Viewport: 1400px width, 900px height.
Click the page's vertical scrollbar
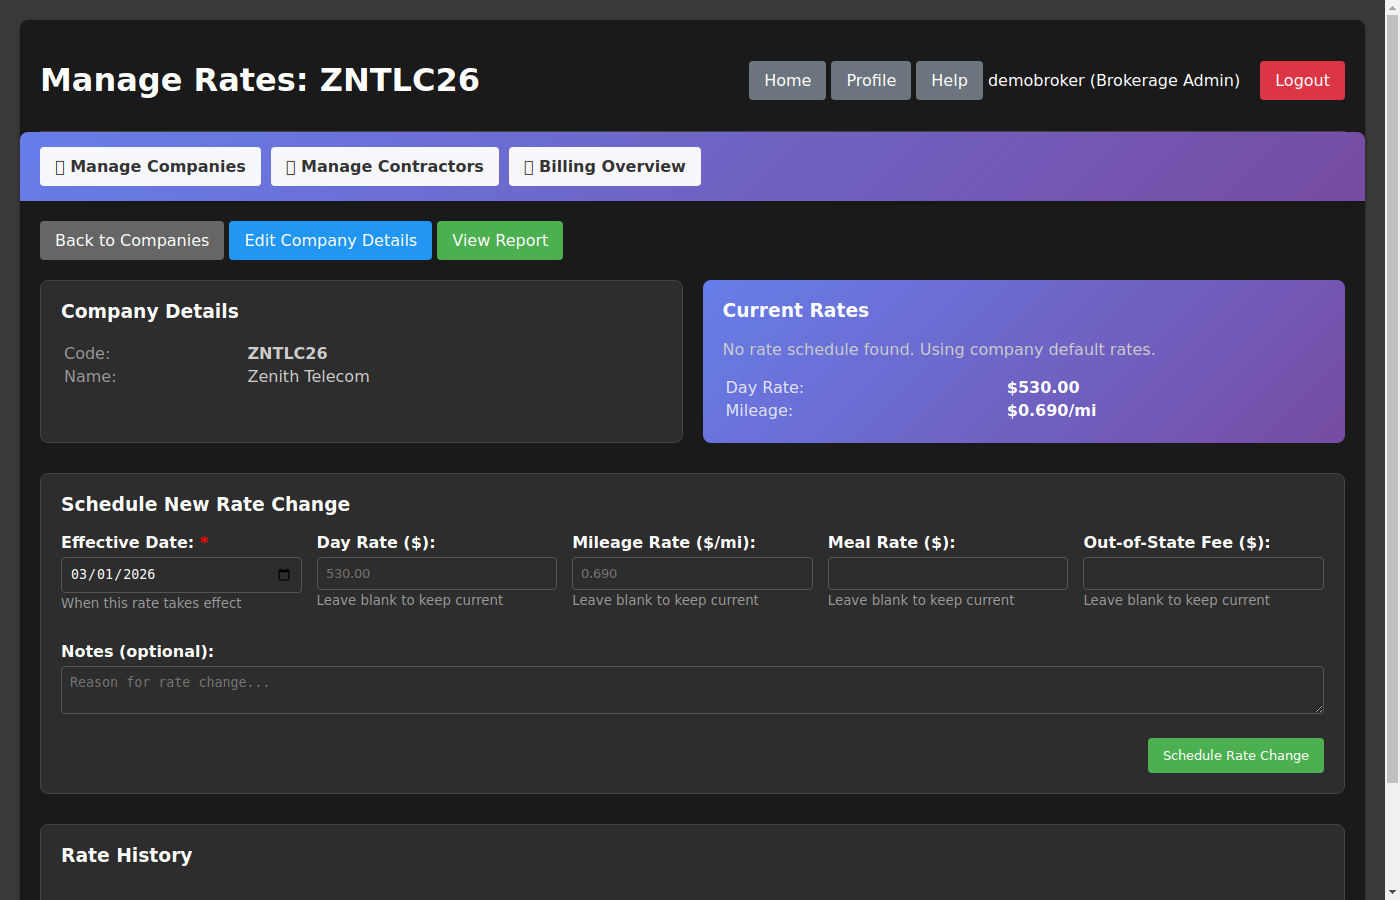[x=1392, y=400]
